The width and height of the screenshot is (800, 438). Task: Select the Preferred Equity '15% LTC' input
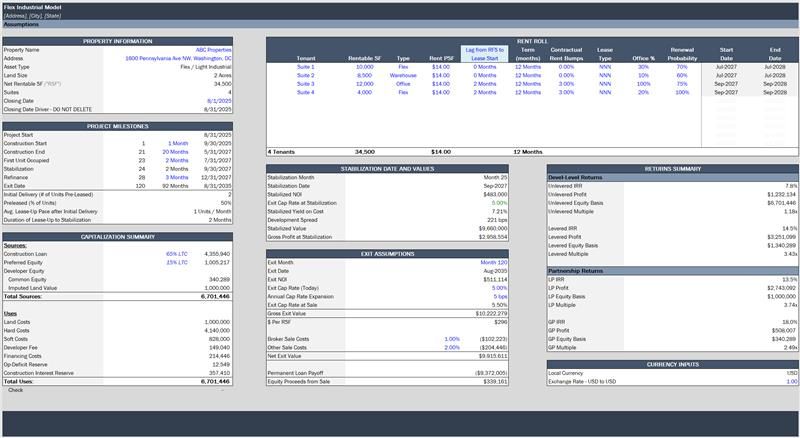pyautogui.click(x=177, y=262)
